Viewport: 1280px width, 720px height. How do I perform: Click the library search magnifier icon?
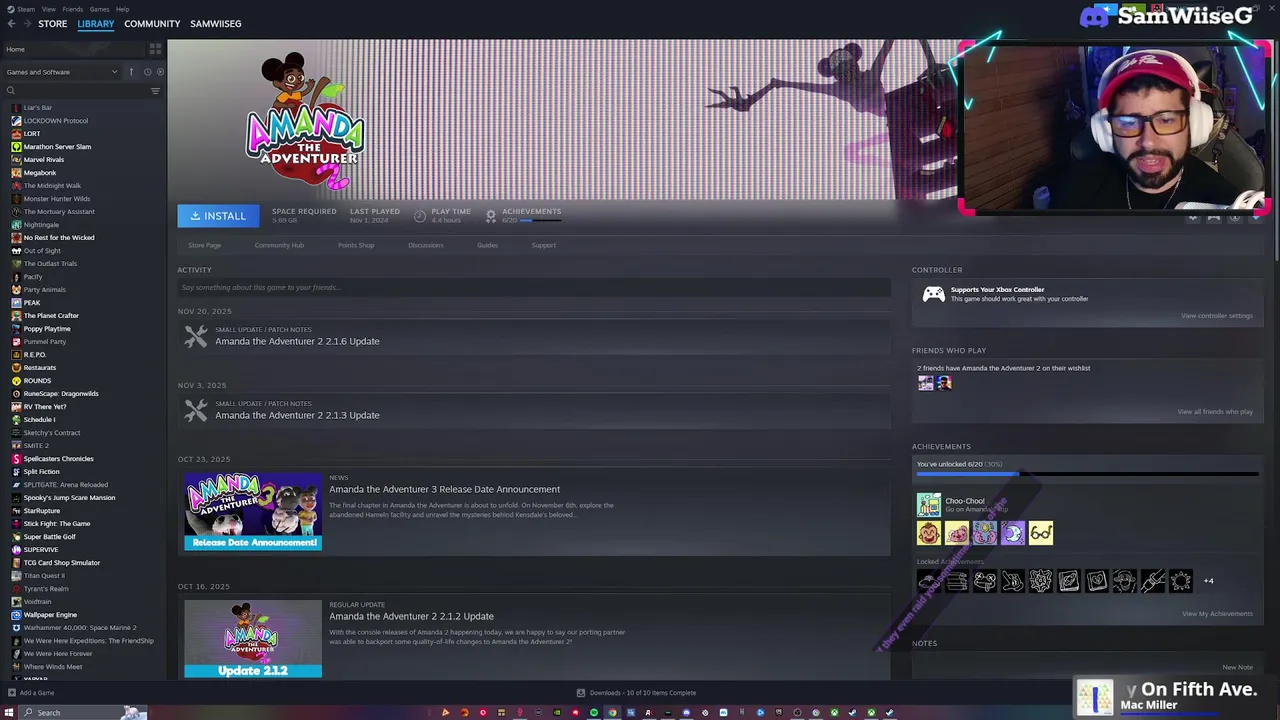coord(11,91)
